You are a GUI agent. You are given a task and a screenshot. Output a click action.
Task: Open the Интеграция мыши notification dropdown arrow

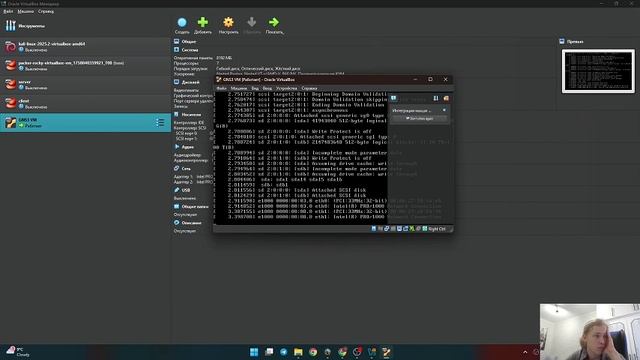pos(444,110)
